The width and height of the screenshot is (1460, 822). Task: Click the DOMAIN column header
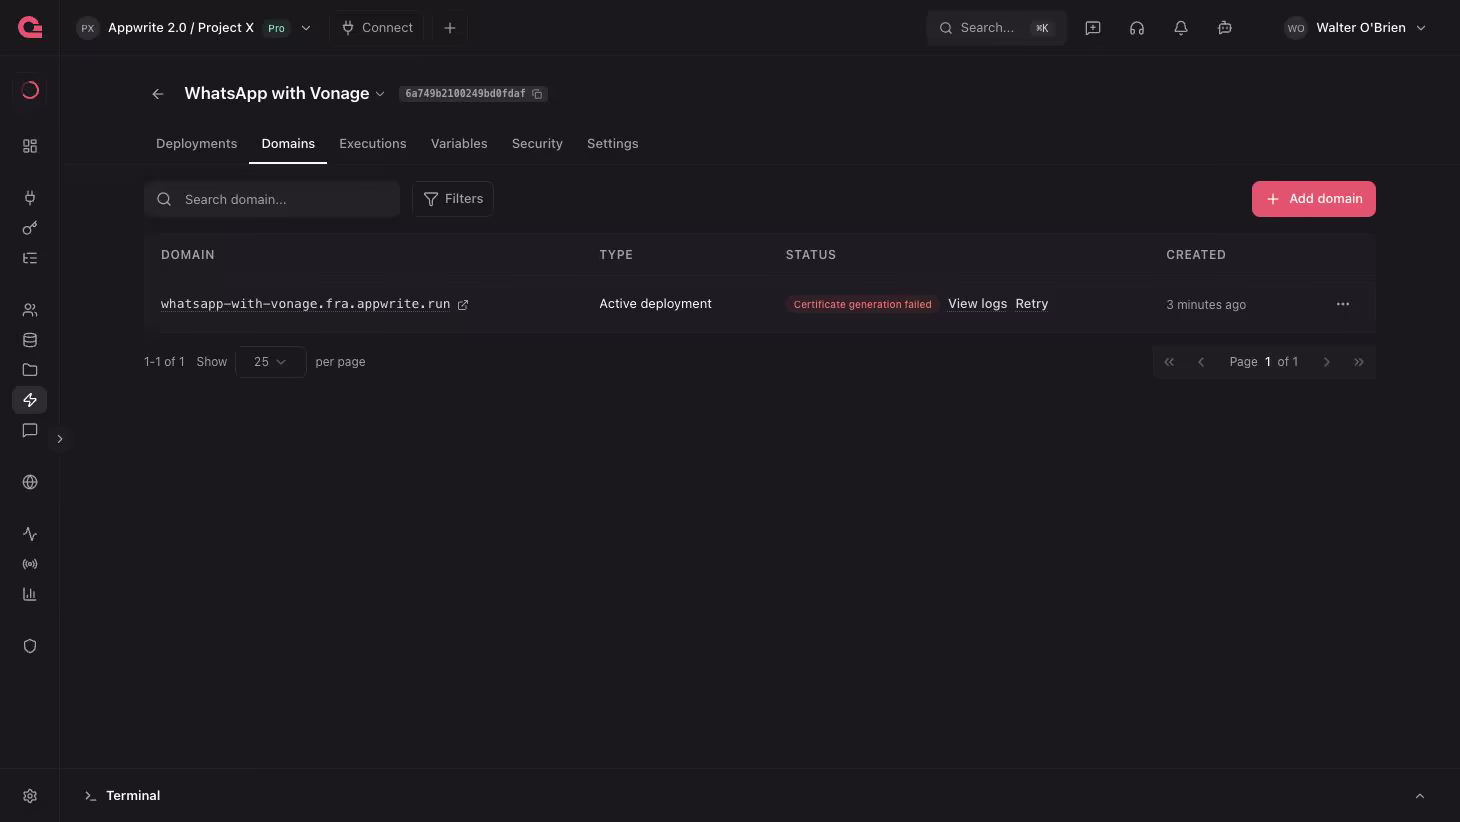coord(188,255)
